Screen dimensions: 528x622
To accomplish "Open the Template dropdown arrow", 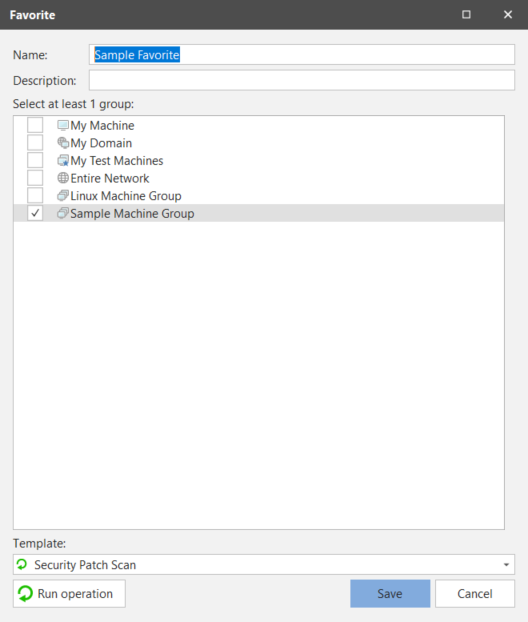I will pyautogui.click(x=506, y=564).
